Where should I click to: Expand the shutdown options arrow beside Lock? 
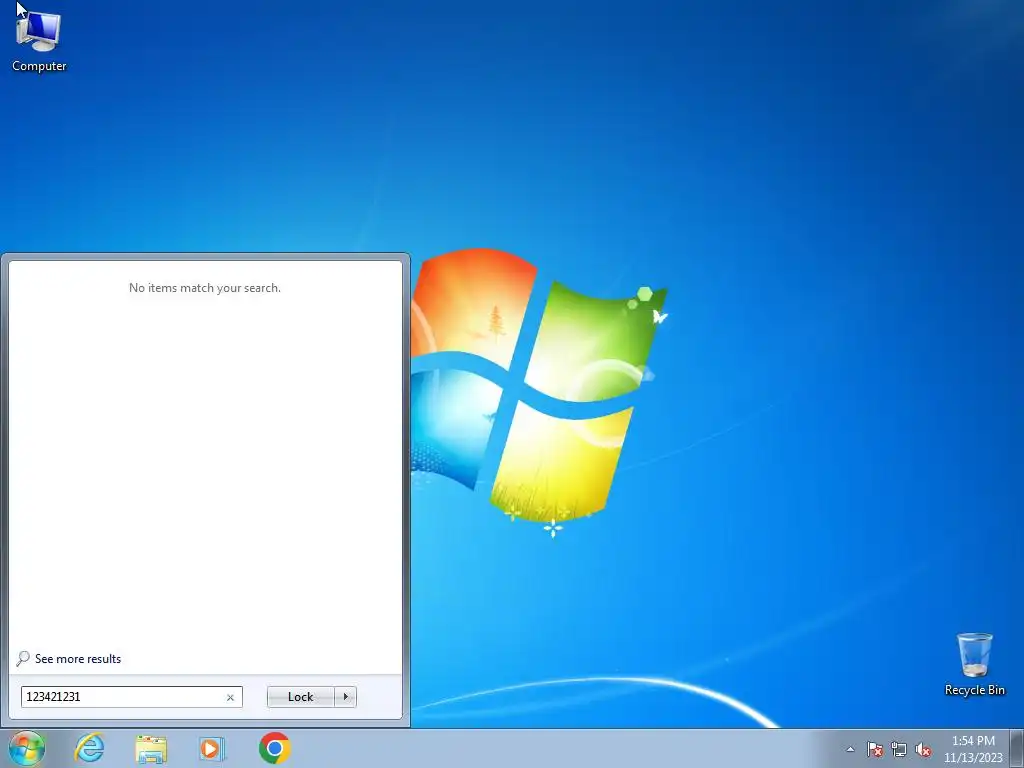[x=345, y=697]
